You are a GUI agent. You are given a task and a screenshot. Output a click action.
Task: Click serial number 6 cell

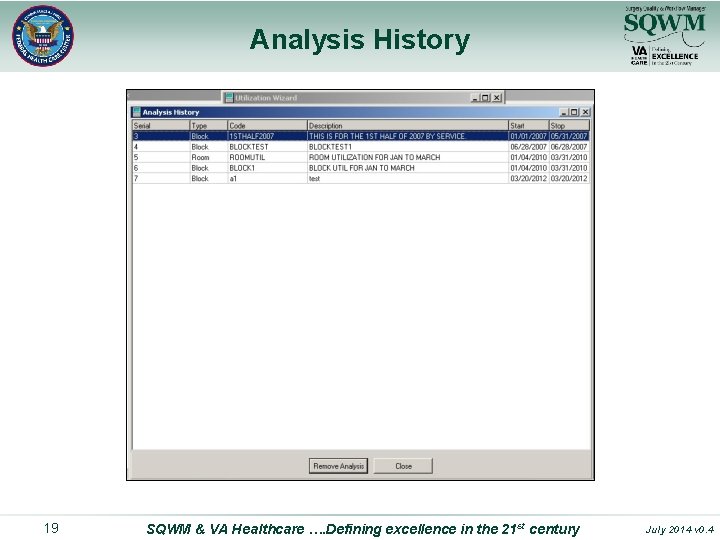click(x=161, y=168)
